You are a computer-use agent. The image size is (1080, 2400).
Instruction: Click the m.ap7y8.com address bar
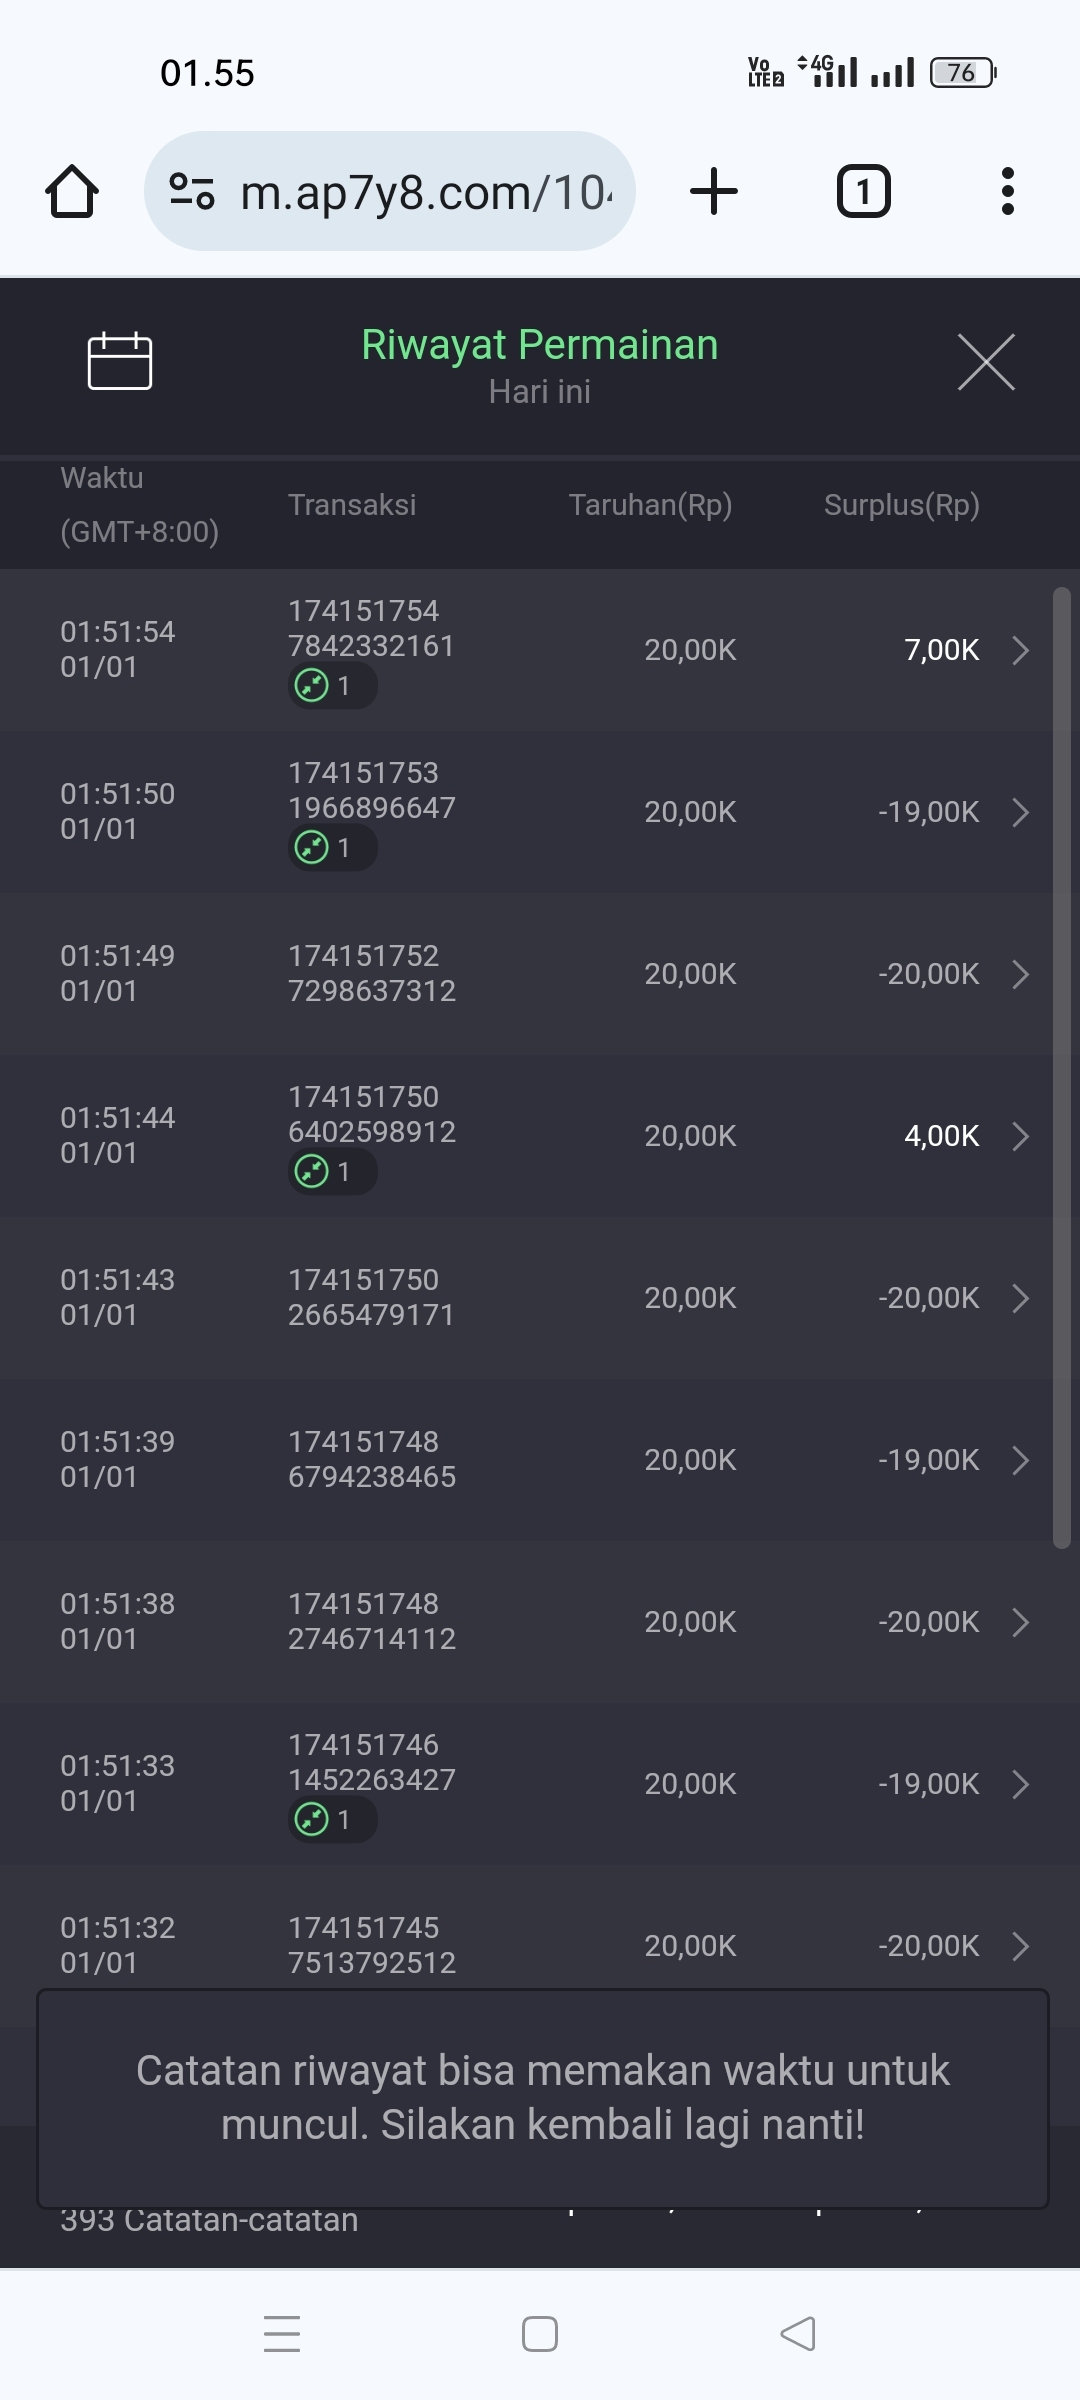[425, 192]
